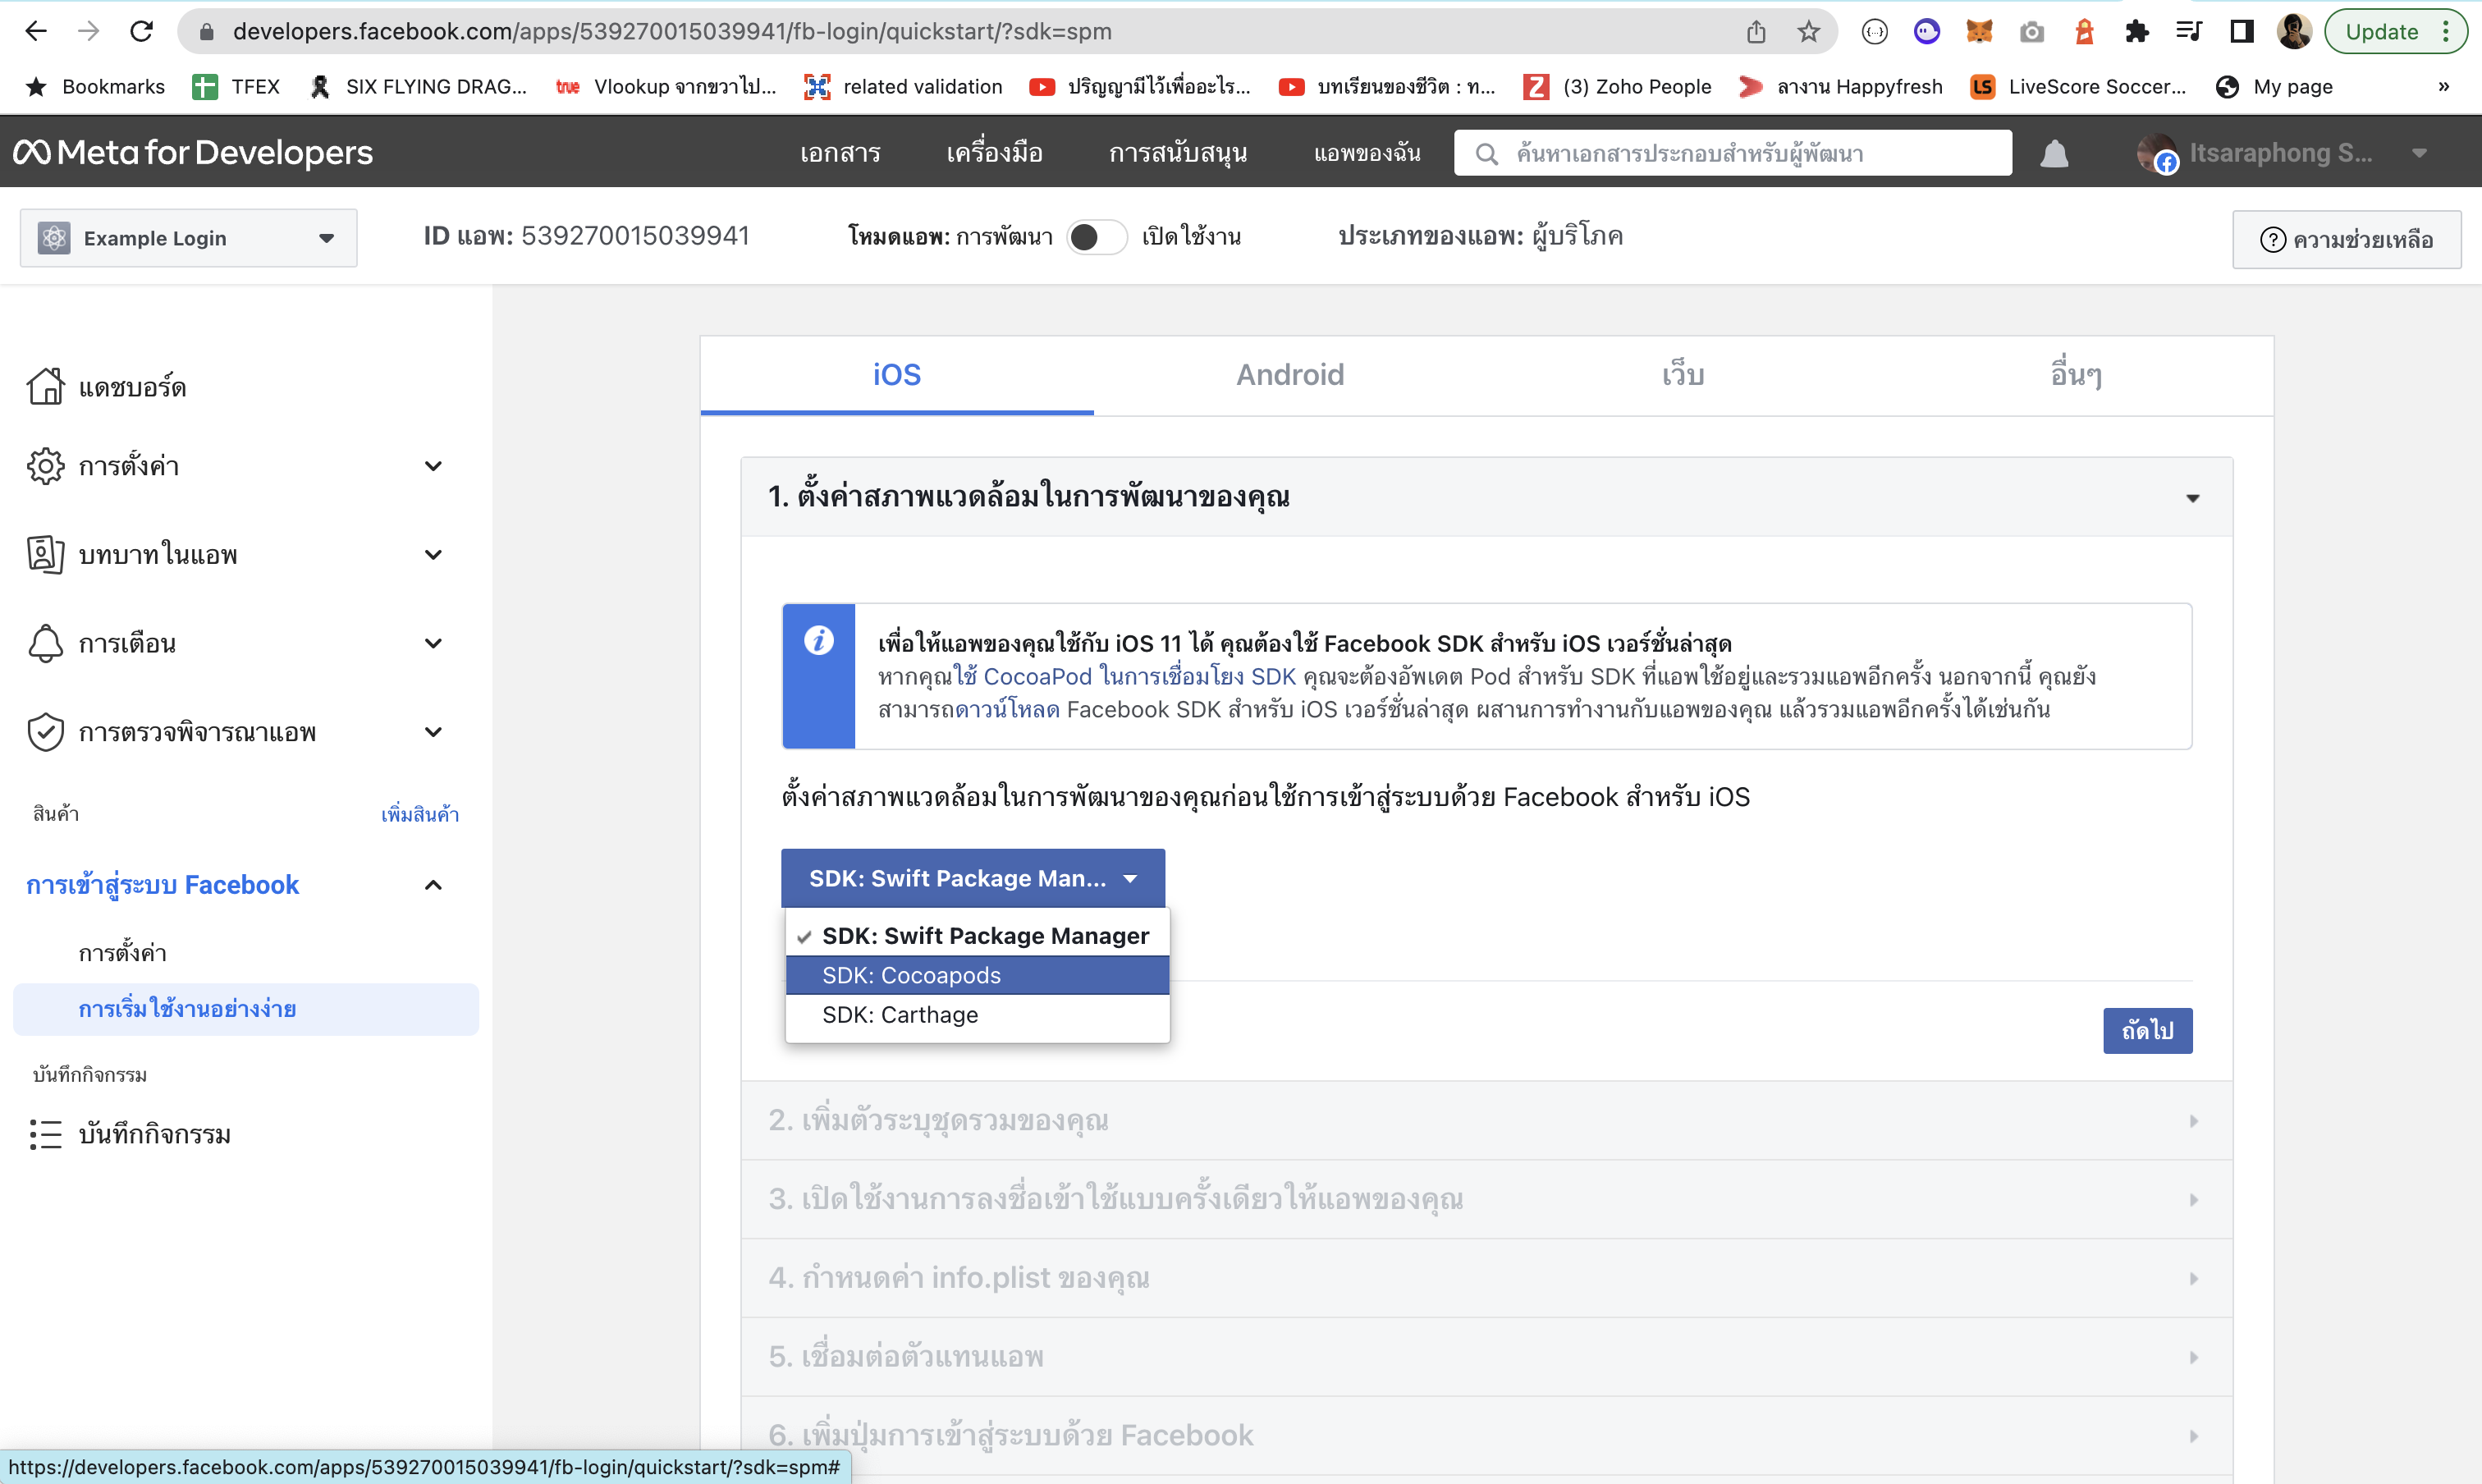Open the user account dropdown arrow

pyautogui.click(x=2419, y=153)
